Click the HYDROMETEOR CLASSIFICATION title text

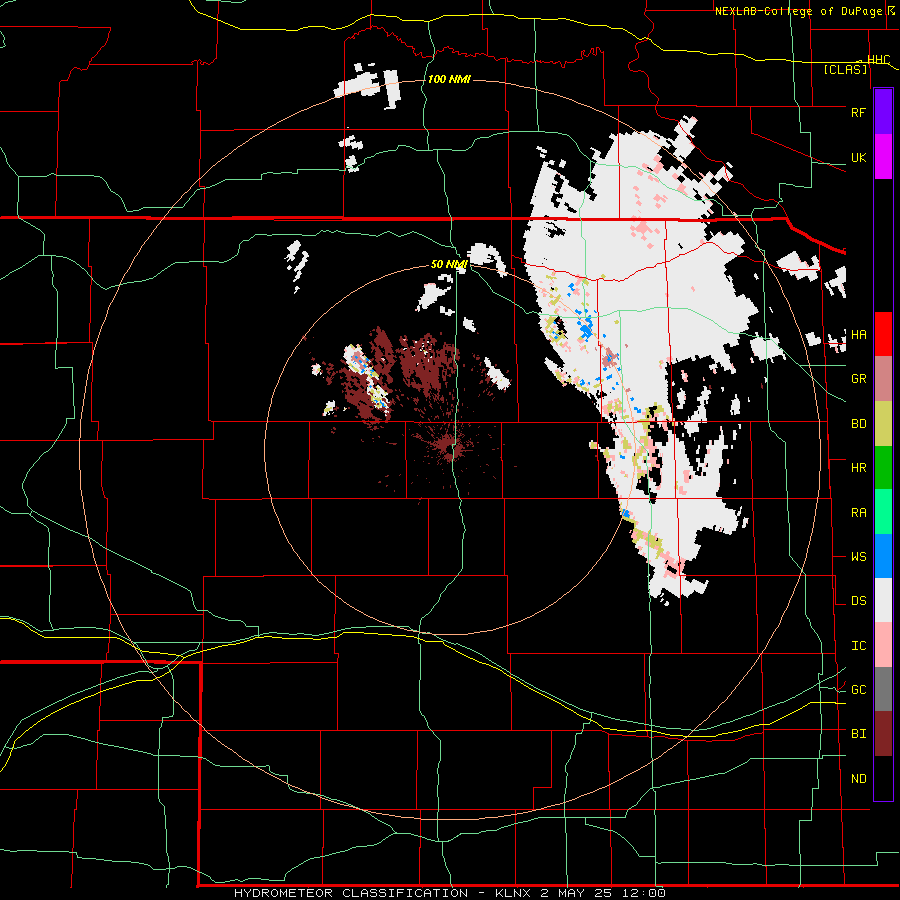(x=351, y=893)
